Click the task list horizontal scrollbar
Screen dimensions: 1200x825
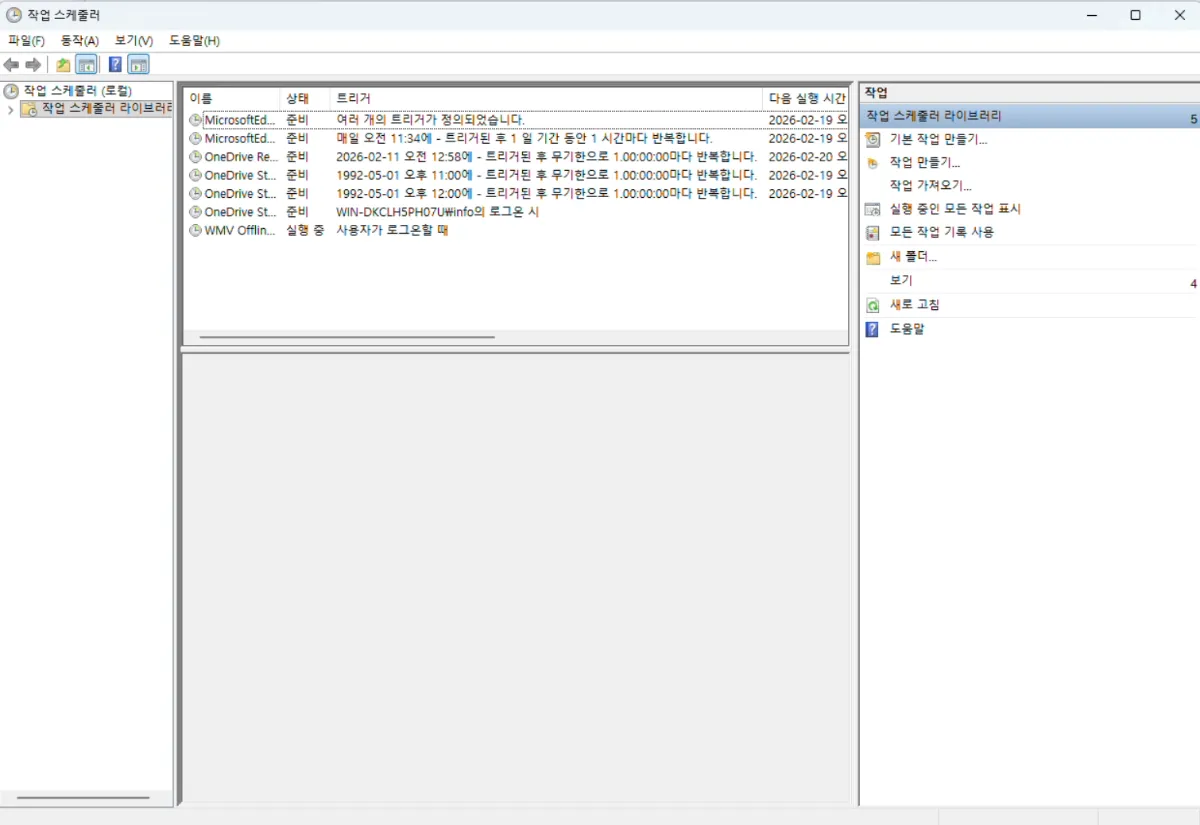(x=347, y=337)
